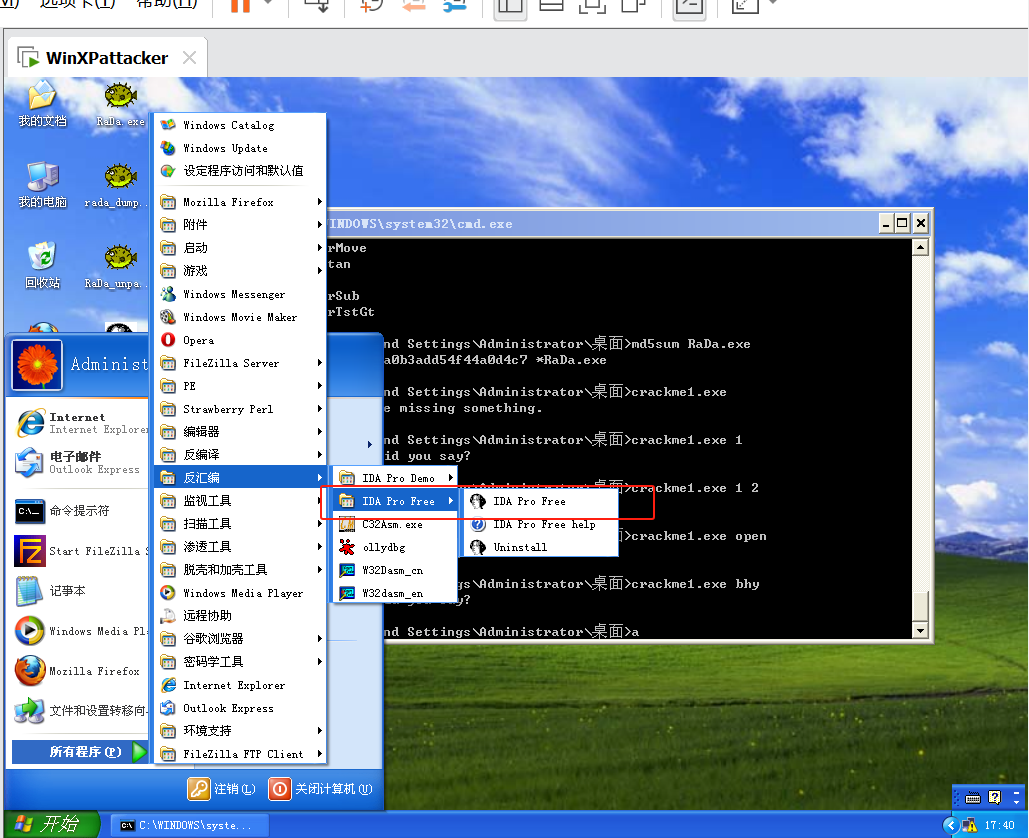
Task: Open IDA Pro Free help entry
Action: (541, 524)
